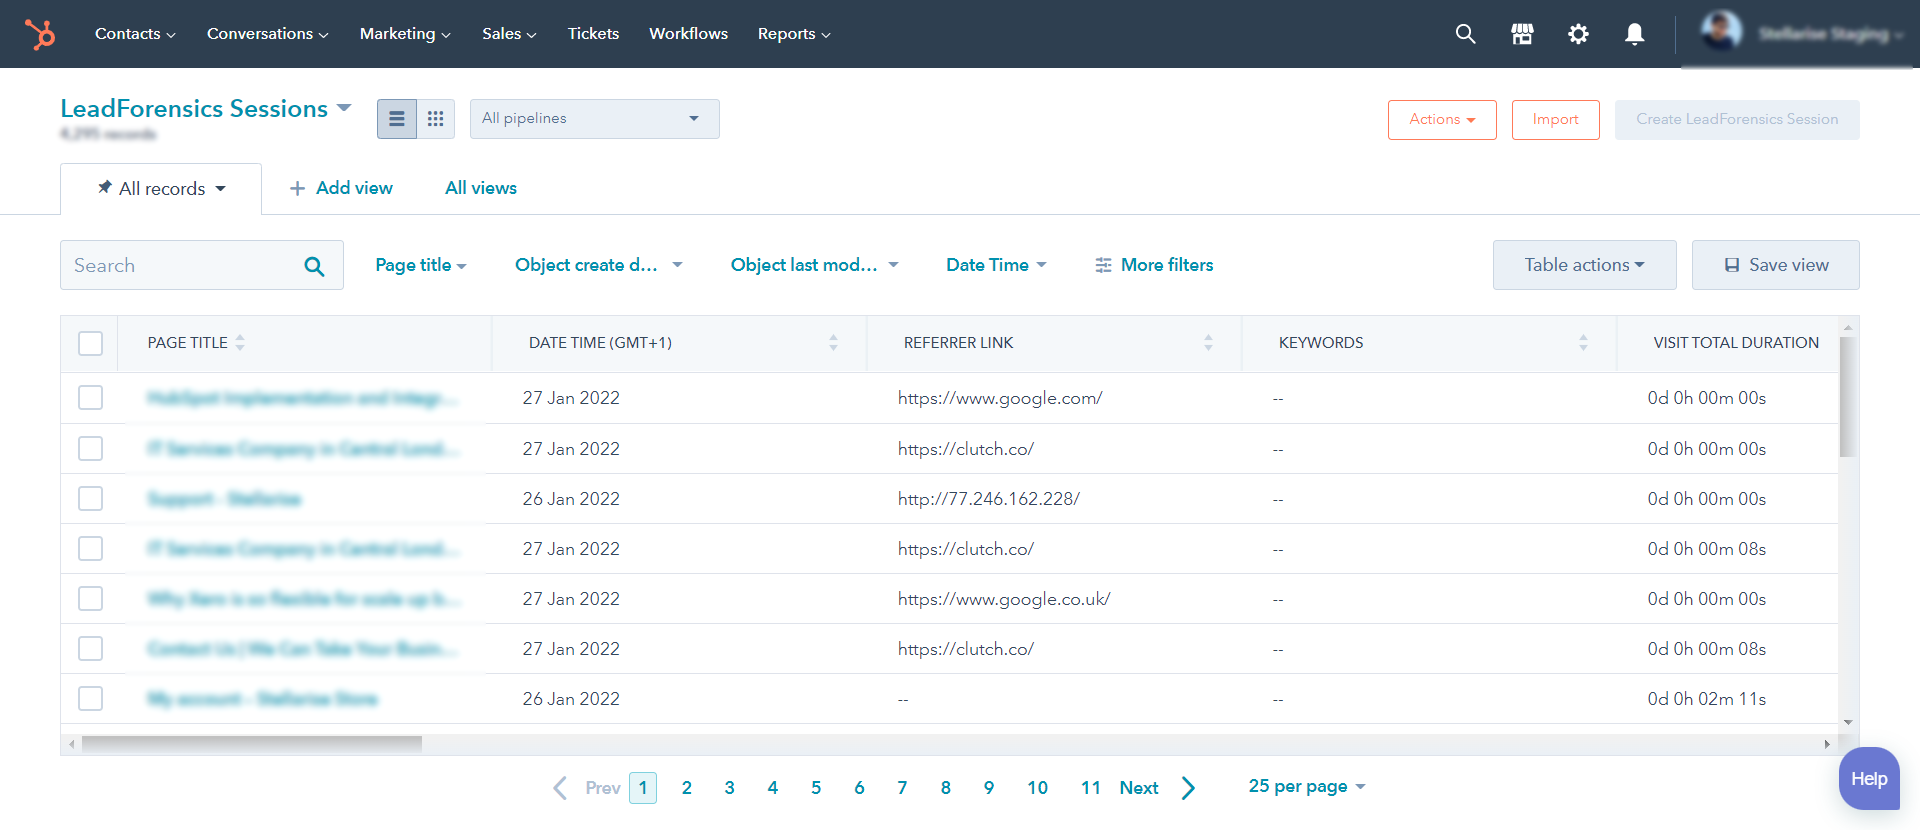Open the Date Time filter dropdown
This screenshot has height=830, width=1920.
coord(996,265)
